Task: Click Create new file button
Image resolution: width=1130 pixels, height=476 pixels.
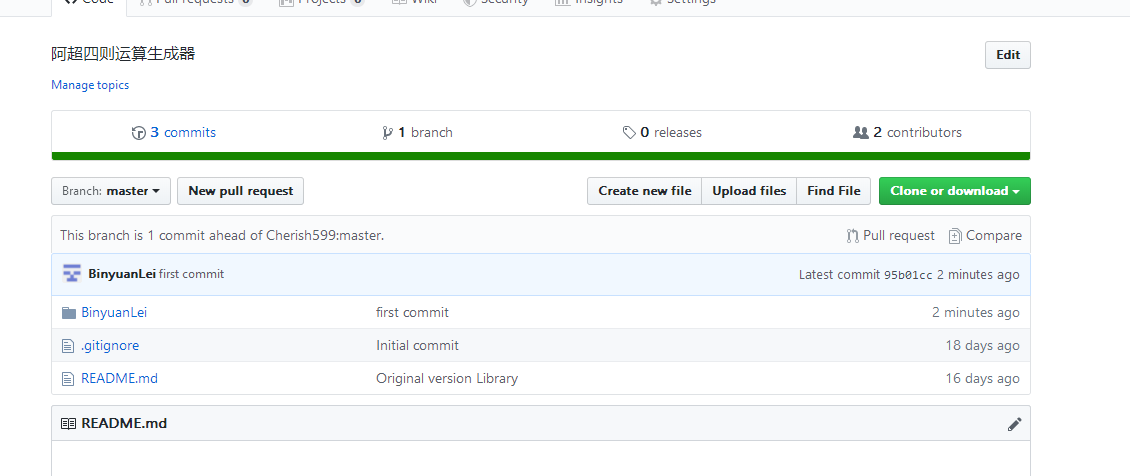Action: (644, 191)
